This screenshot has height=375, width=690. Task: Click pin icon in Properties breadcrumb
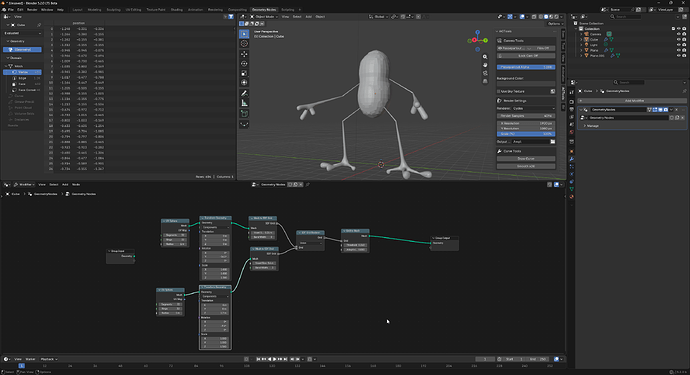(684, 91)
